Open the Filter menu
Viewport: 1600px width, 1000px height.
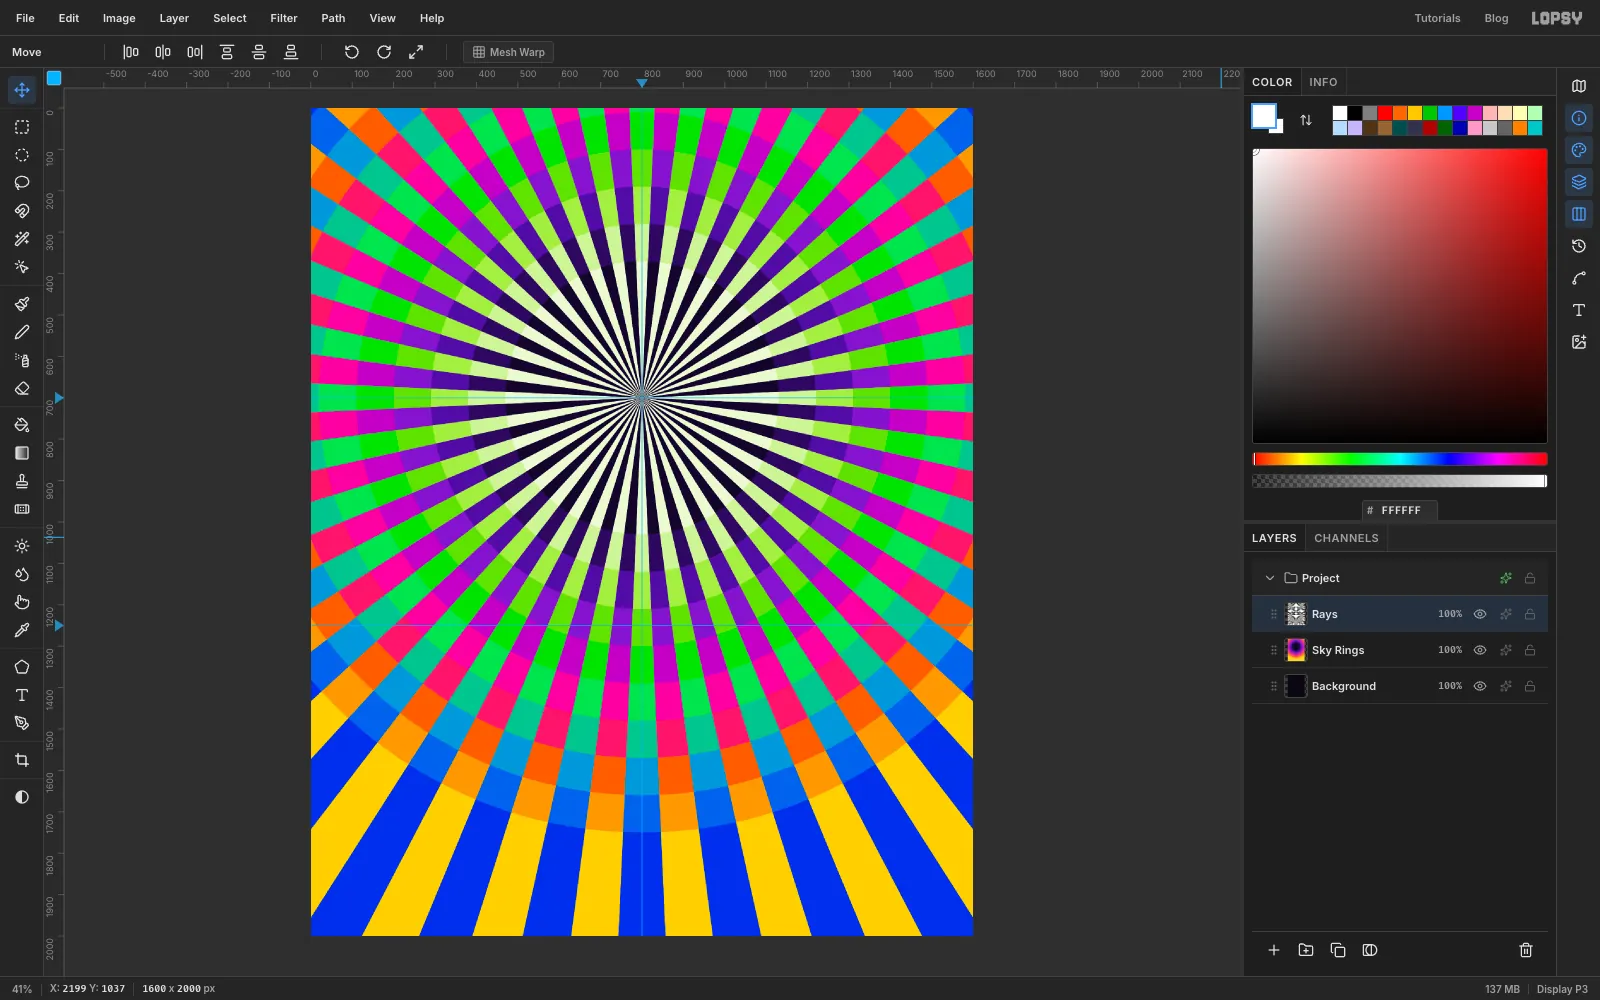tap(284, 18)
